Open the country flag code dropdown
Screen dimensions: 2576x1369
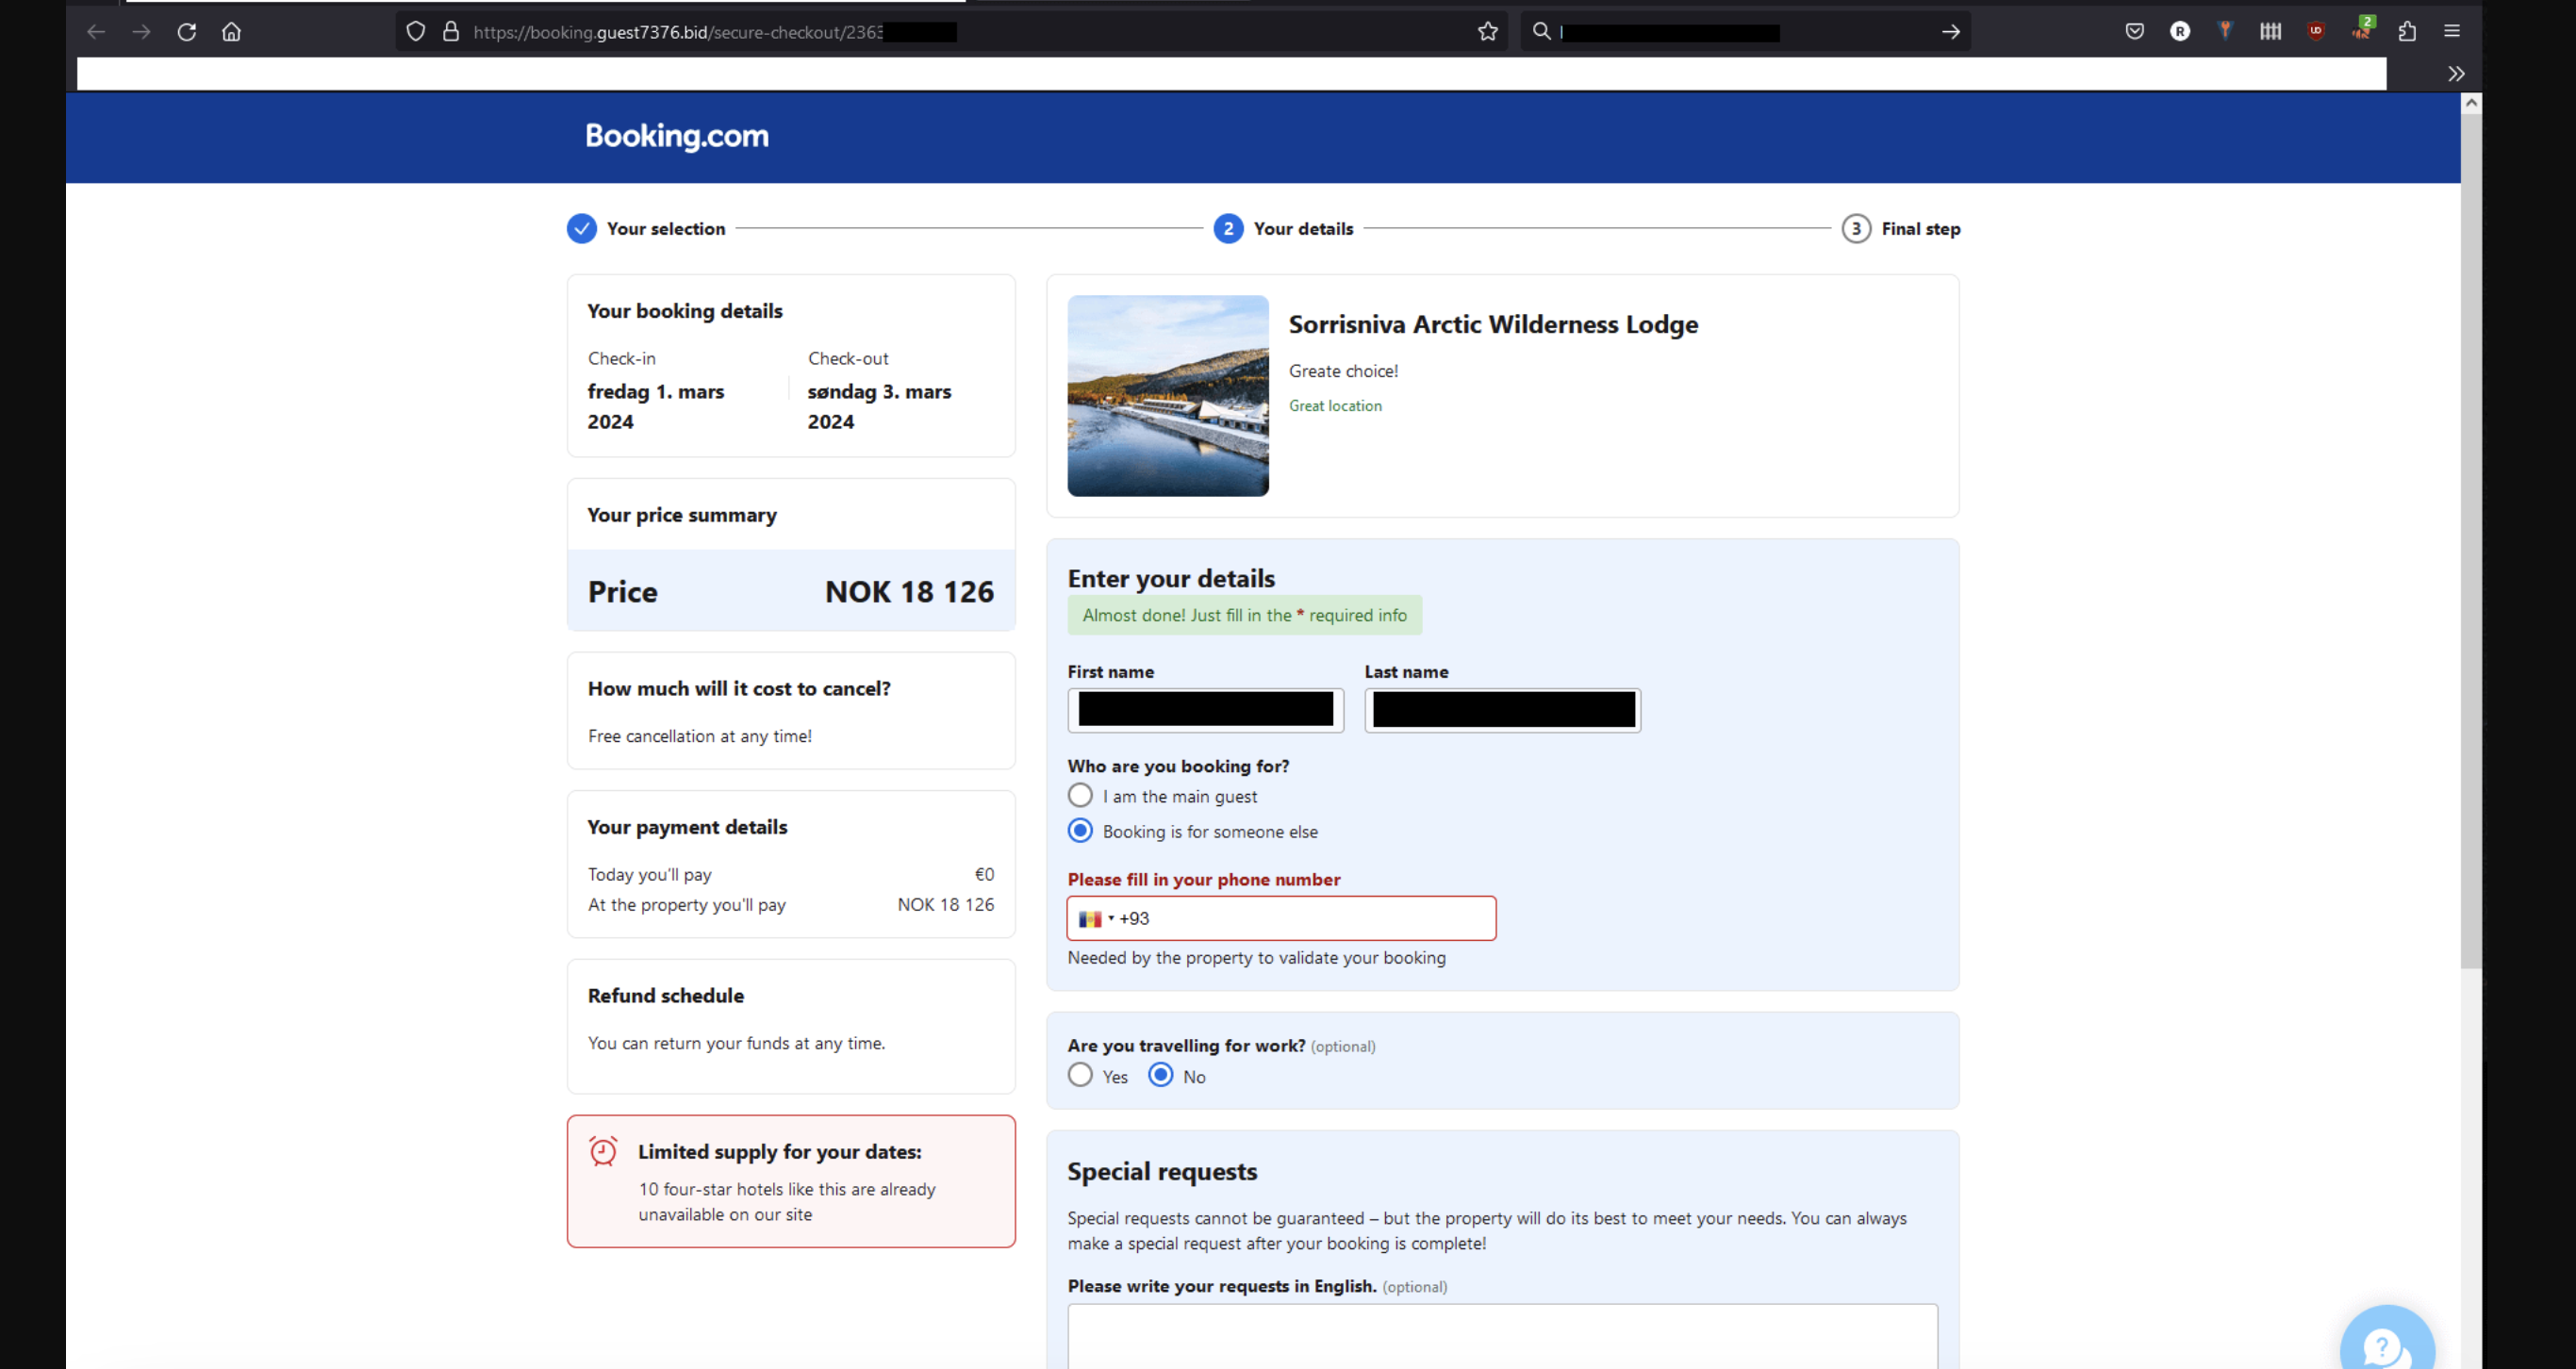[1096, 918]
